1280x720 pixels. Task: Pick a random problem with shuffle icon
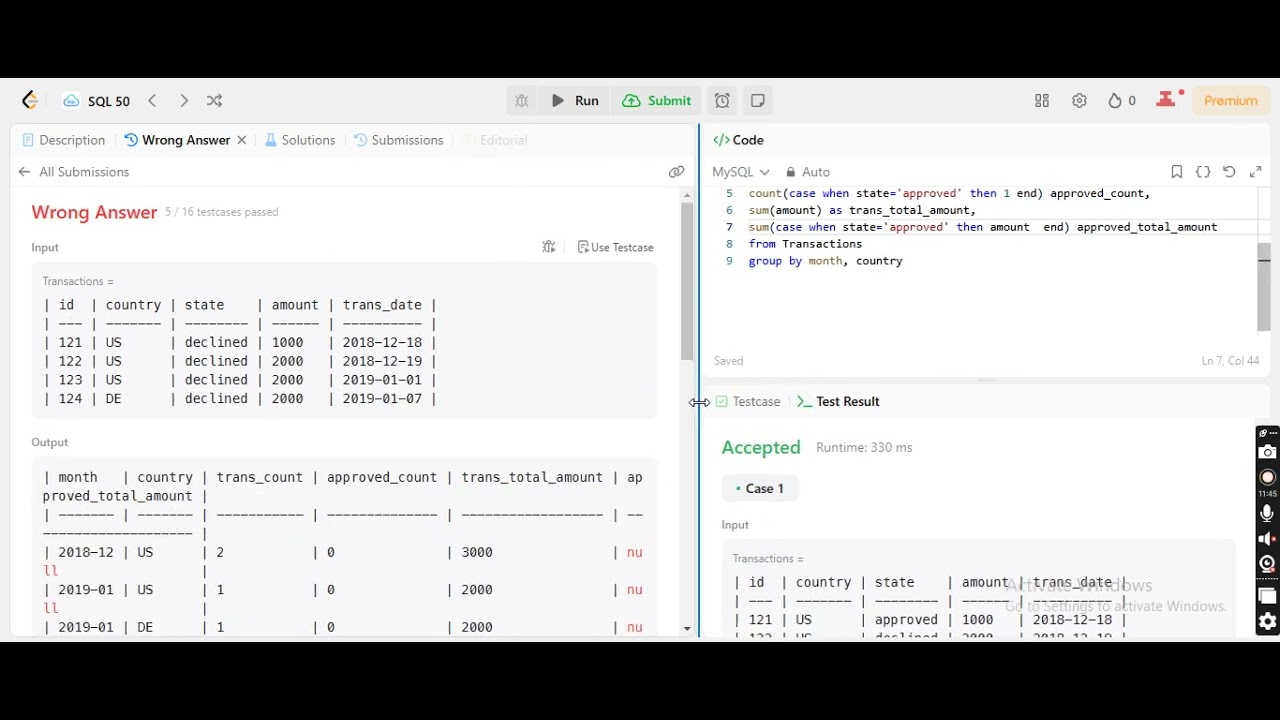(214, 101)
